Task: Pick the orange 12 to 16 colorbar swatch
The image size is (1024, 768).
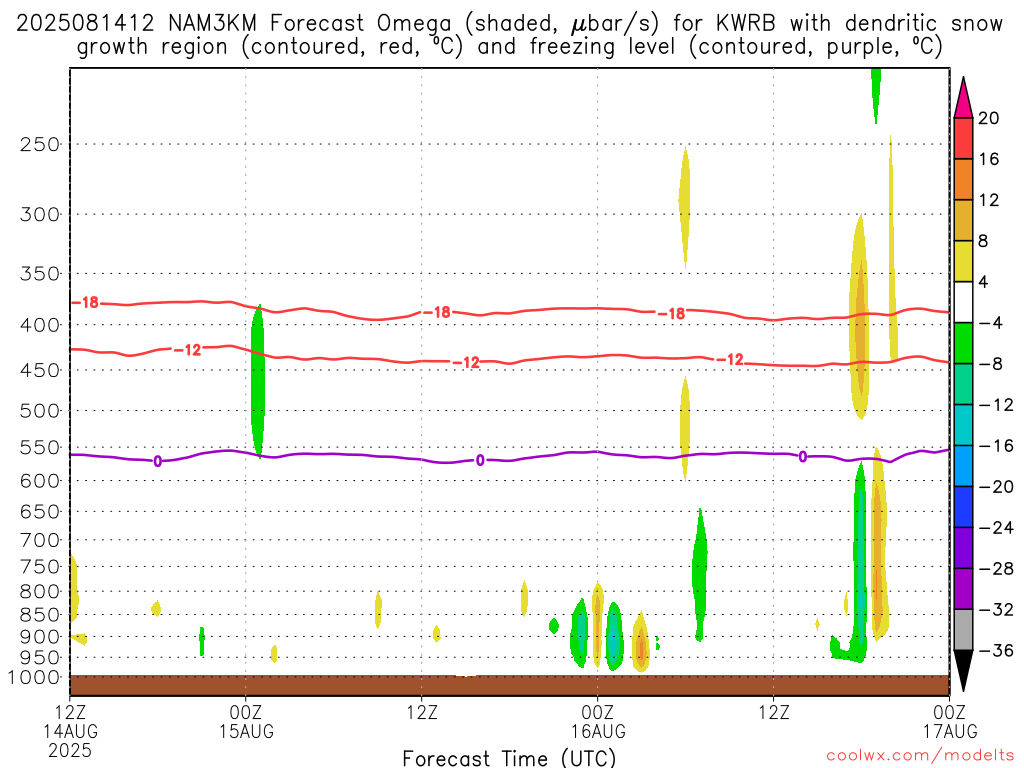Action: [963, 180]
